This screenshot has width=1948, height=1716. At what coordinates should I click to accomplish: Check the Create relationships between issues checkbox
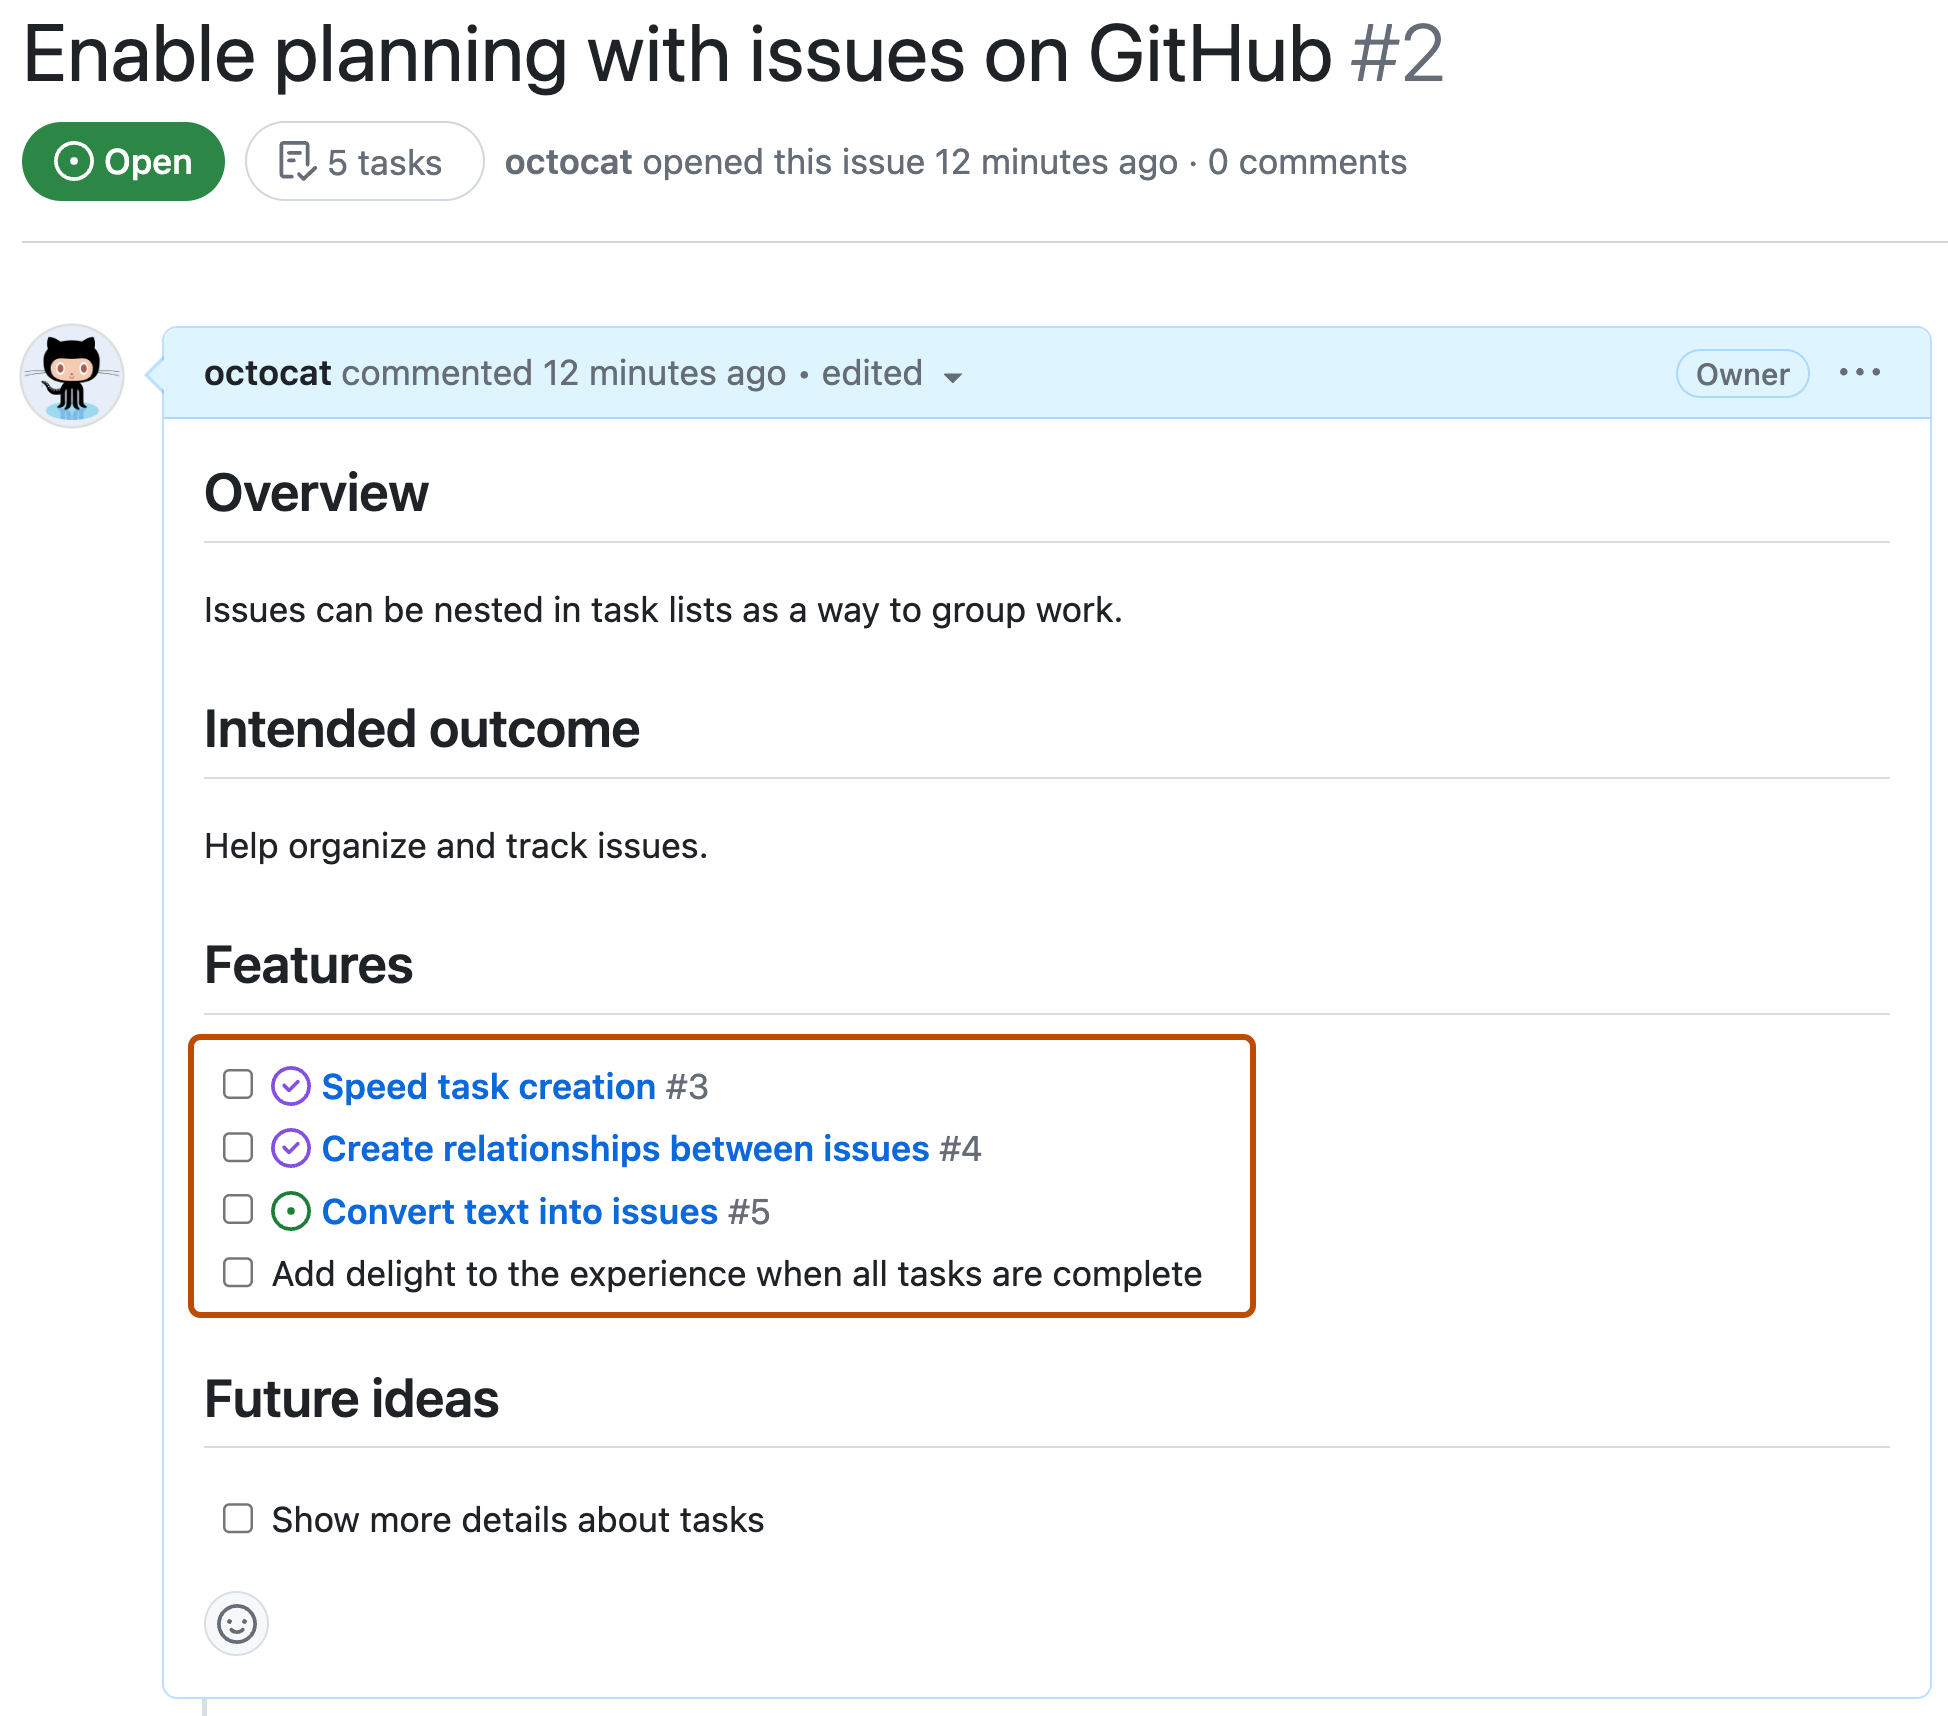[x=237, y=1147]
